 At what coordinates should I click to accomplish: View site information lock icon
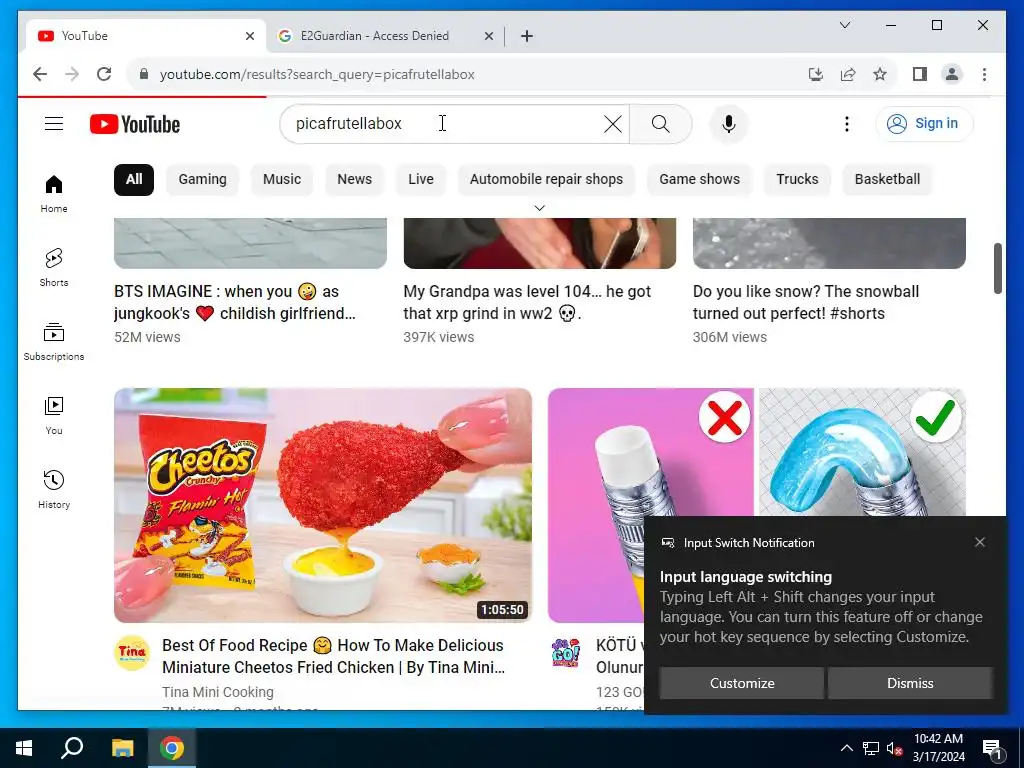pos(144,74)
